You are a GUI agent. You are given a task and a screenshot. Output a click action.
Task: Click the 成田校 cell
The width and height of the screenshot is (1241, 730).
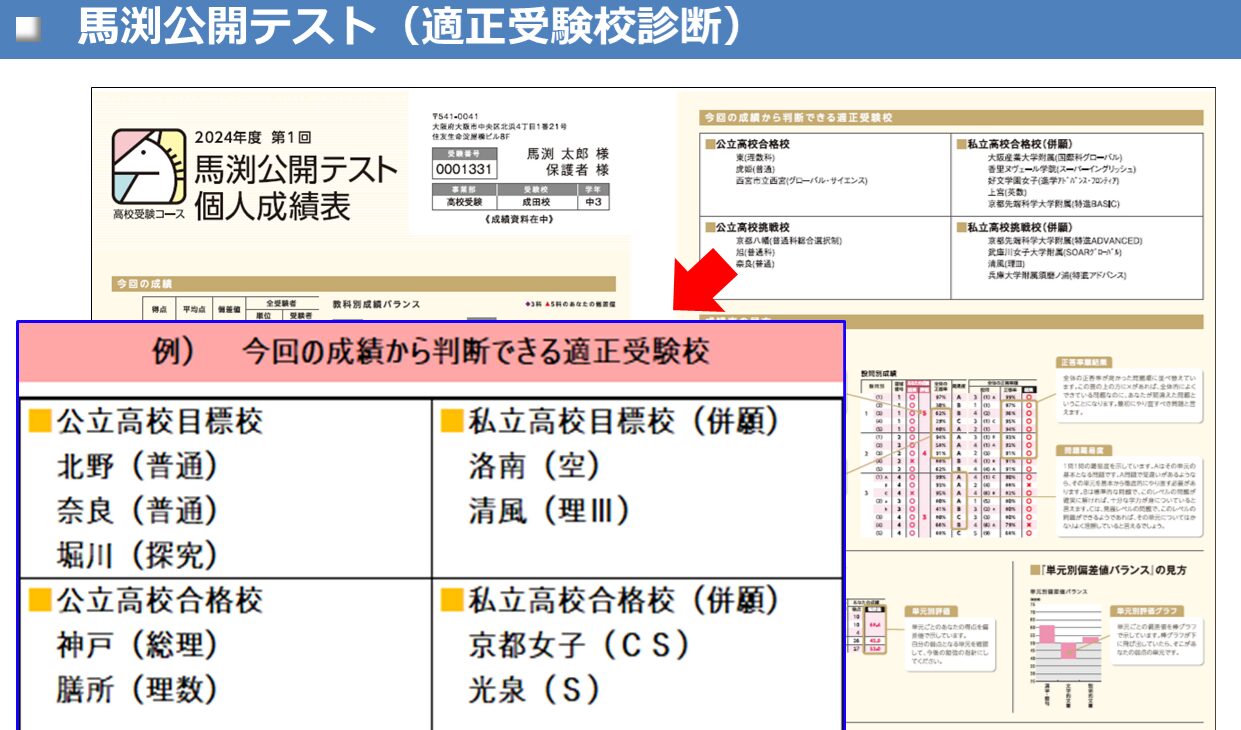point(537,202)
